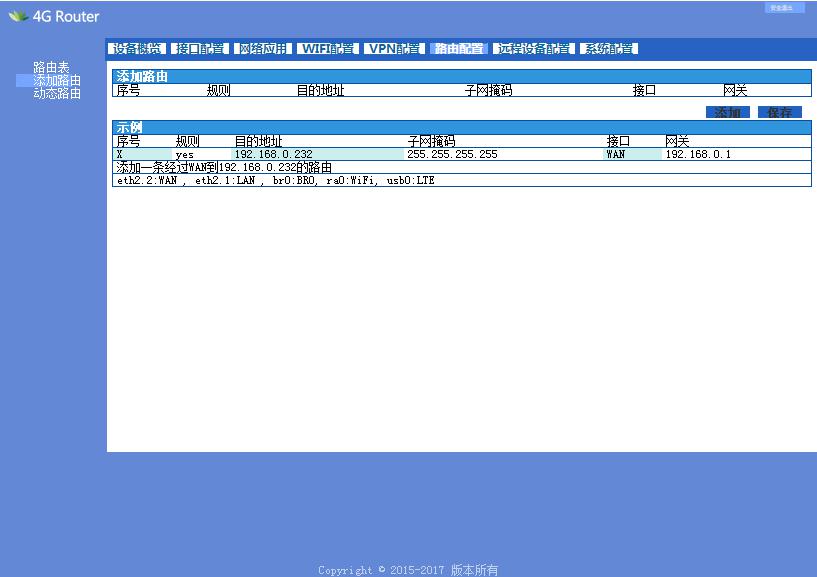Viewport: 817px width, 577px height.
Task: Open 路由表 in the sidebar
Action: [x=51, y=67]
